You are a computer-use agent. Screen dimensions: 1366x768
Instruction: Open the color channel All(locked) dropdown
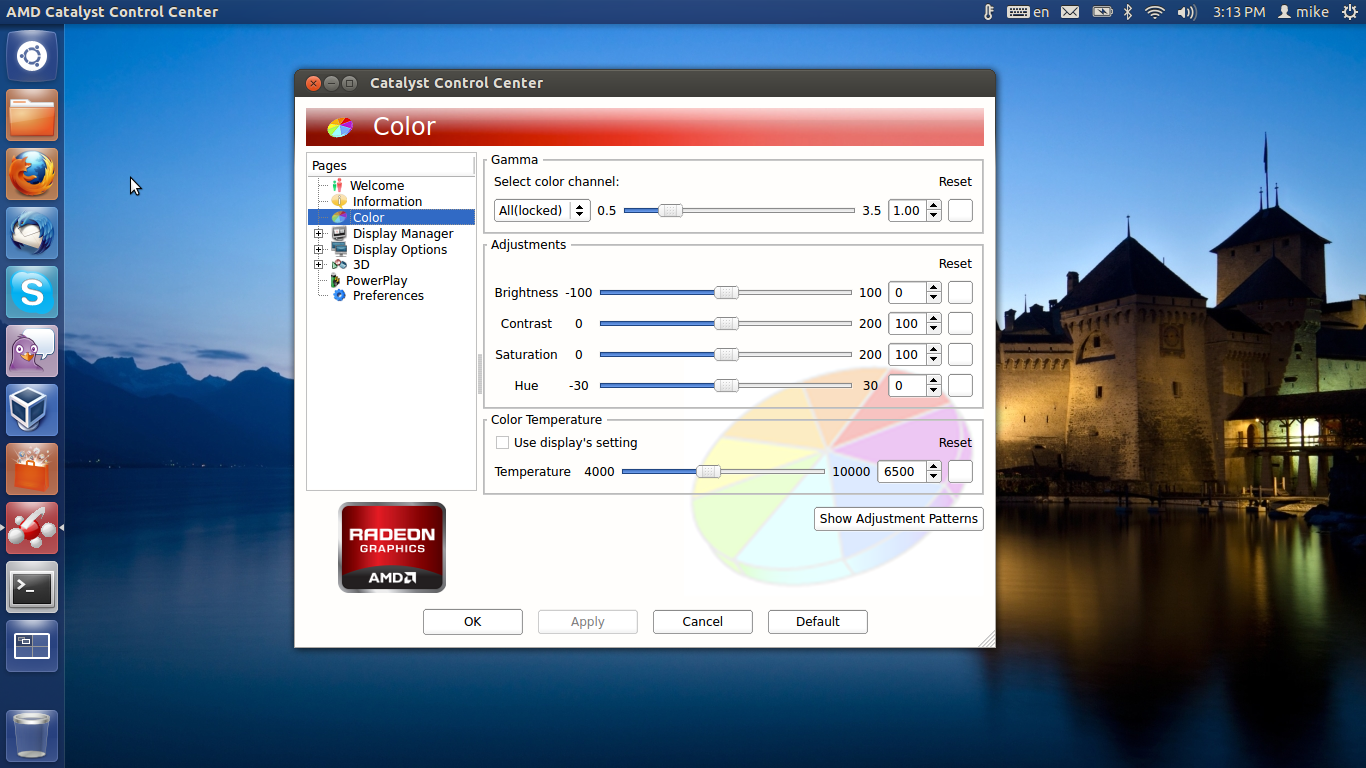pyautogui.click(x=542, y=211)
